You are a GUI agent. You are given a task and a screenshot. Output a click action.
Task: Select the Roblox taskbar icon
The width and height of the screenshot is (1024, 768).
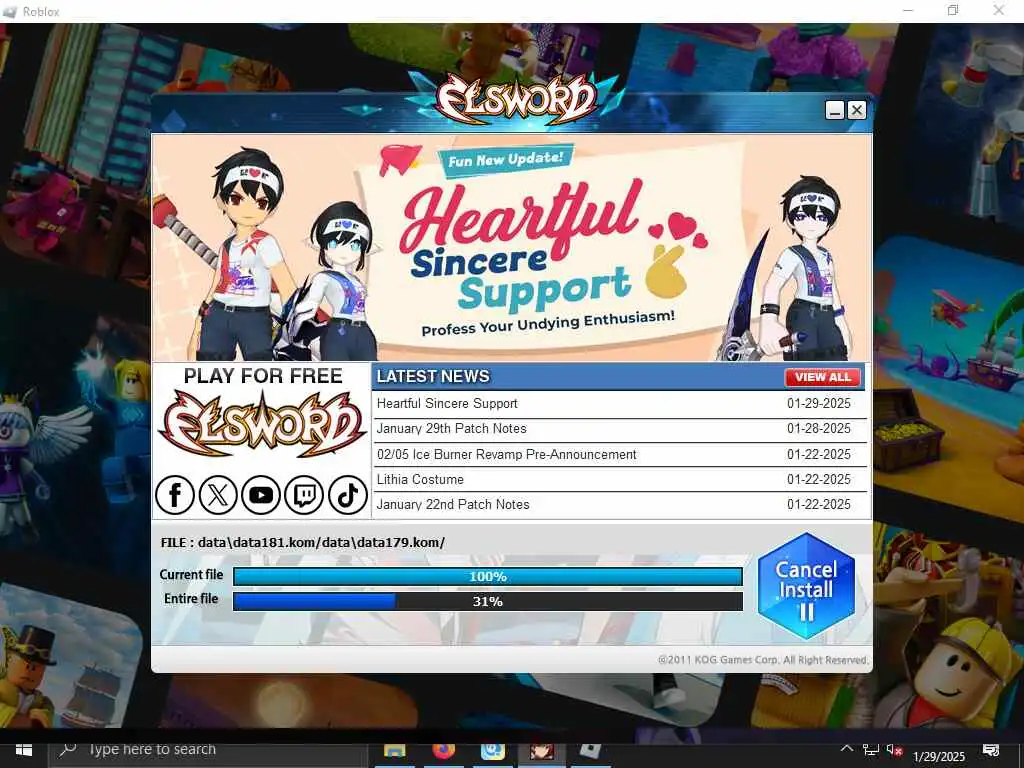click(x=590, y=752)
